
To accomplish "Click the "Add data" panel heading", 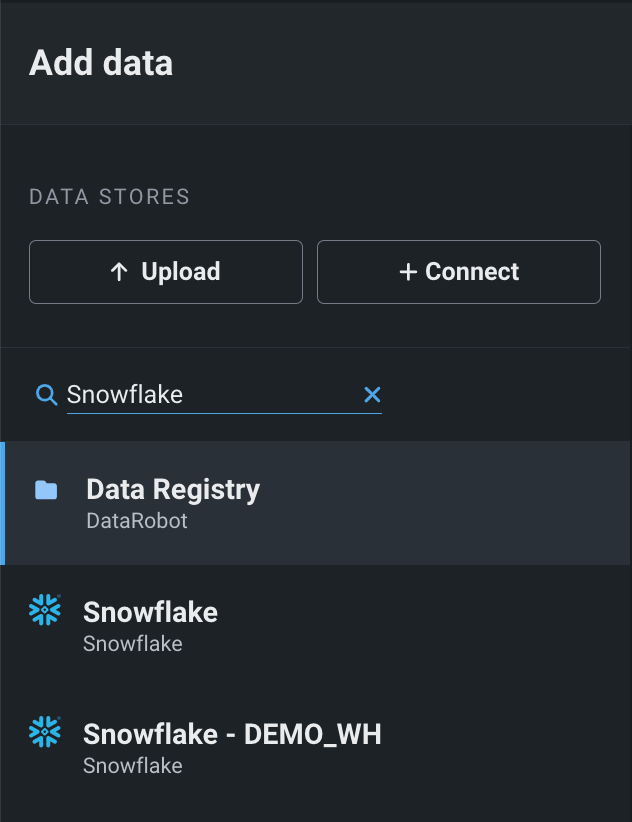I will pos(101,63).
